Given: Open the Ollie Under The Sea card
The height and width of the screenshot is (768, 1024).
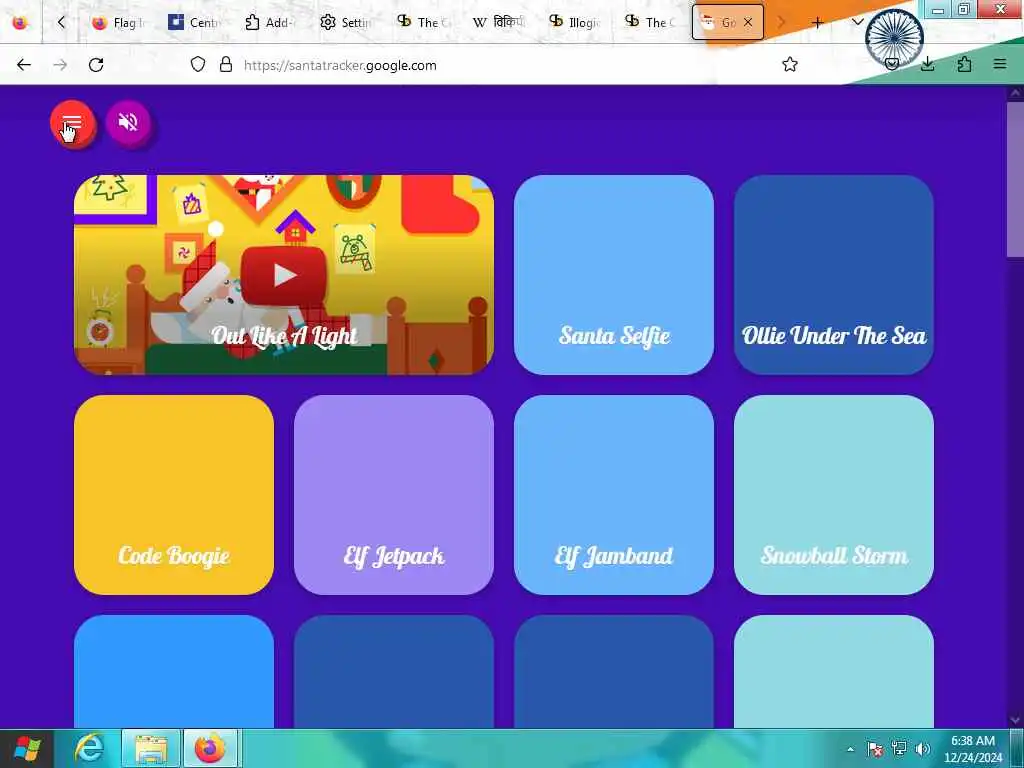Looking at the screenshot, I should coord(834,275).
